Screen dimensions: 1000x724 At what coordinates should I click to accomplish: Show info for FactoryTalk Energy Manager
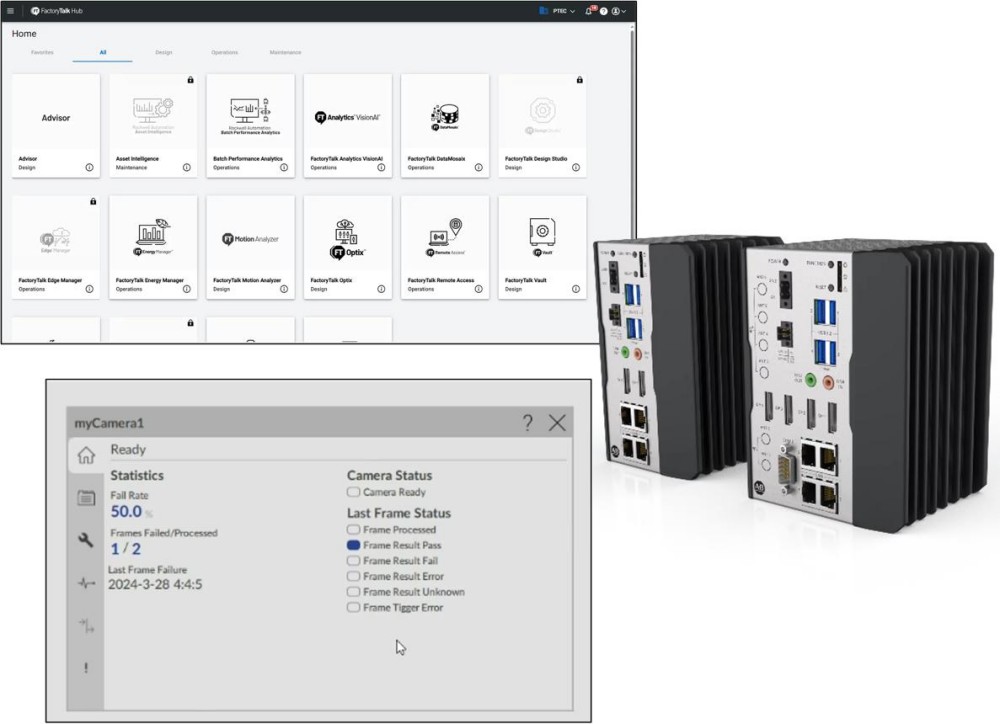pos(187,289)
